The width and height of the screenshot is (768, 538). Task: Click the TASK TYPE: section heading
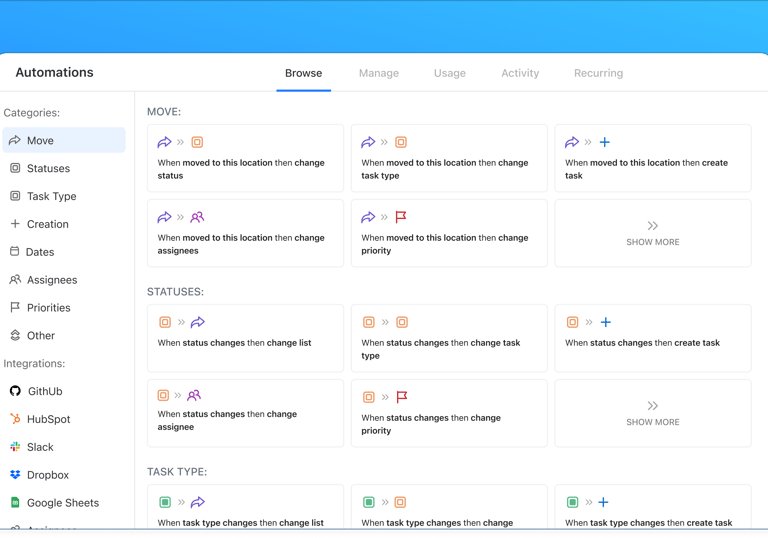177,471
